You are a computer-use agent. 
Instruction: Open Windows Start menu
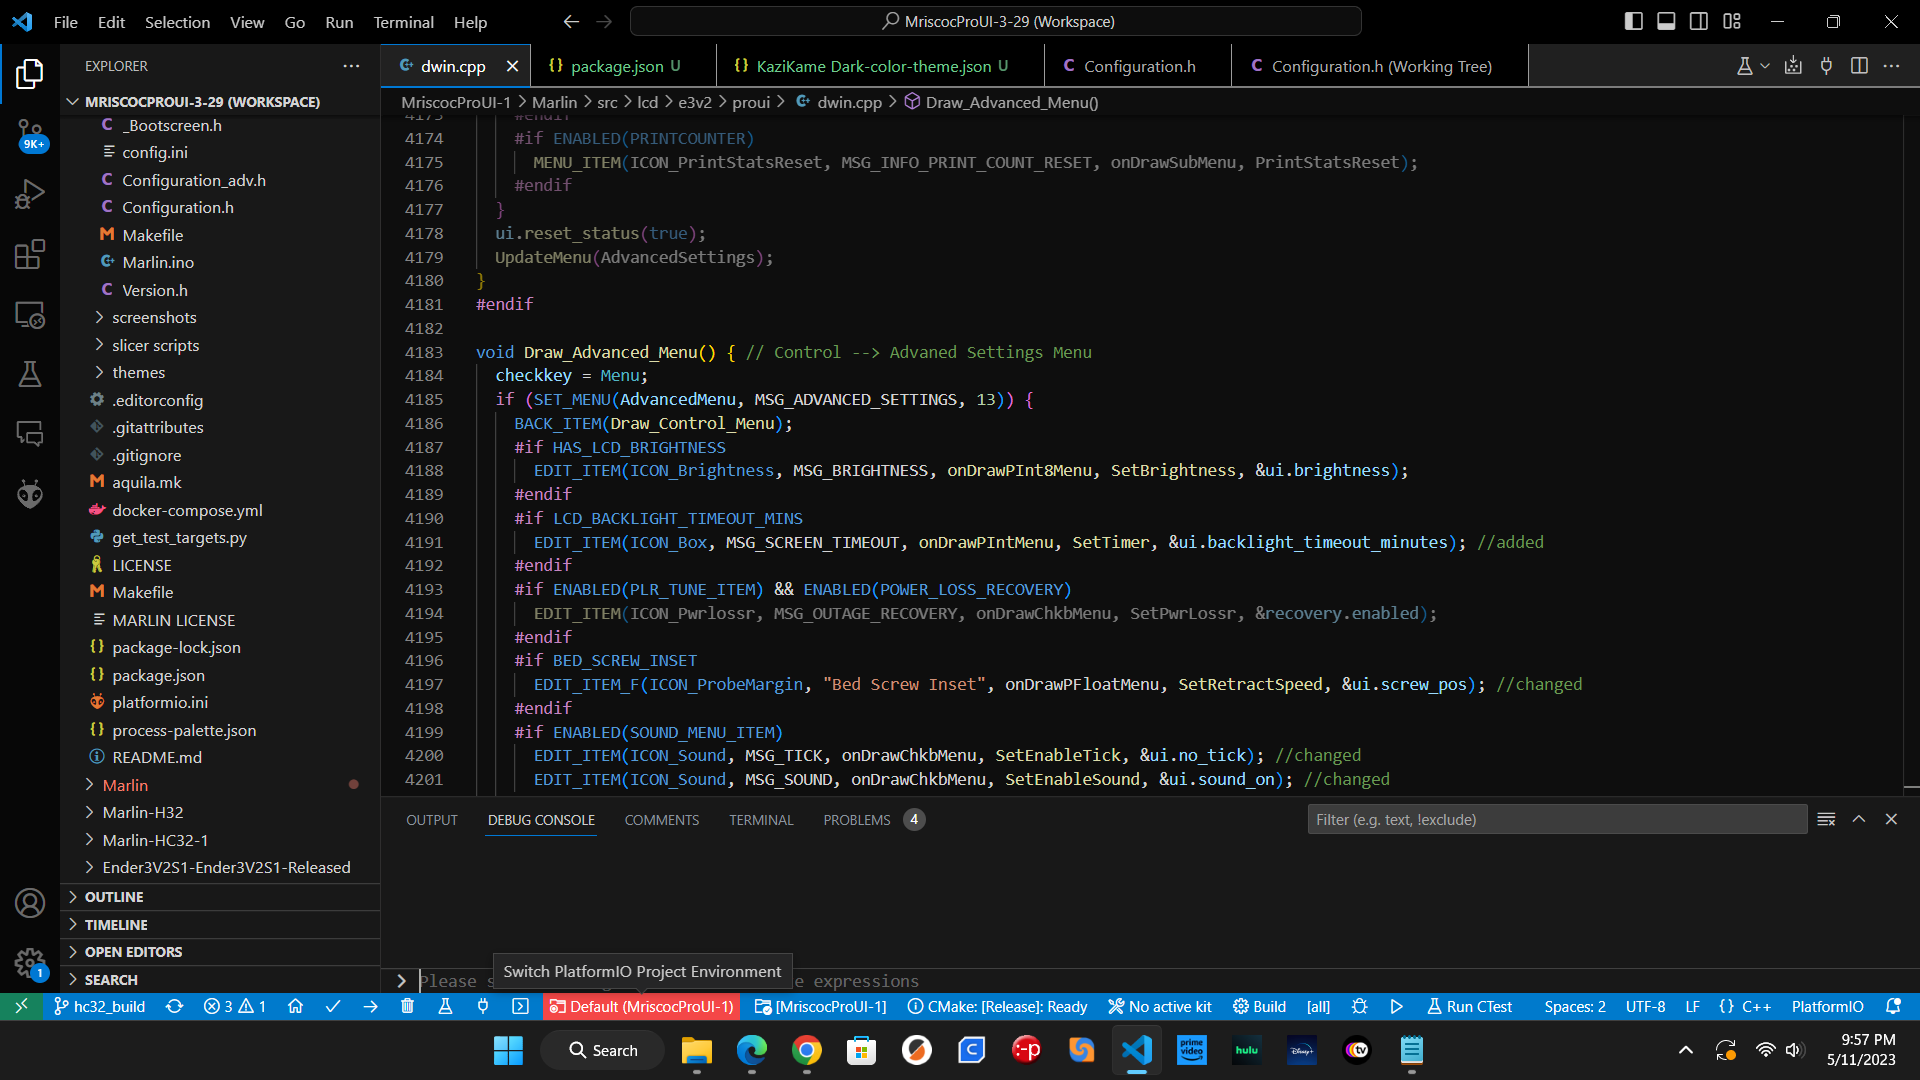tap(508, 1050)
